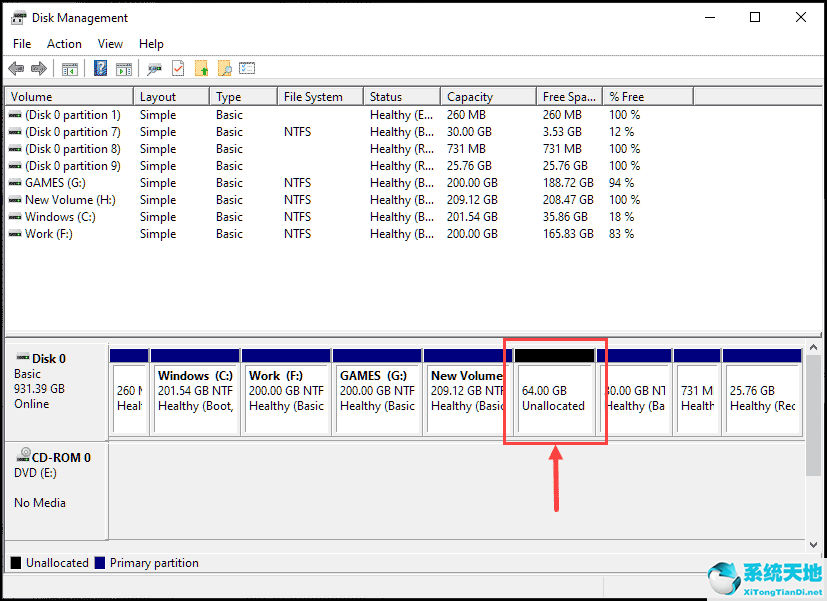The image size is (827, 601).
Task: Open the File menu
Action: click(21, 43)
